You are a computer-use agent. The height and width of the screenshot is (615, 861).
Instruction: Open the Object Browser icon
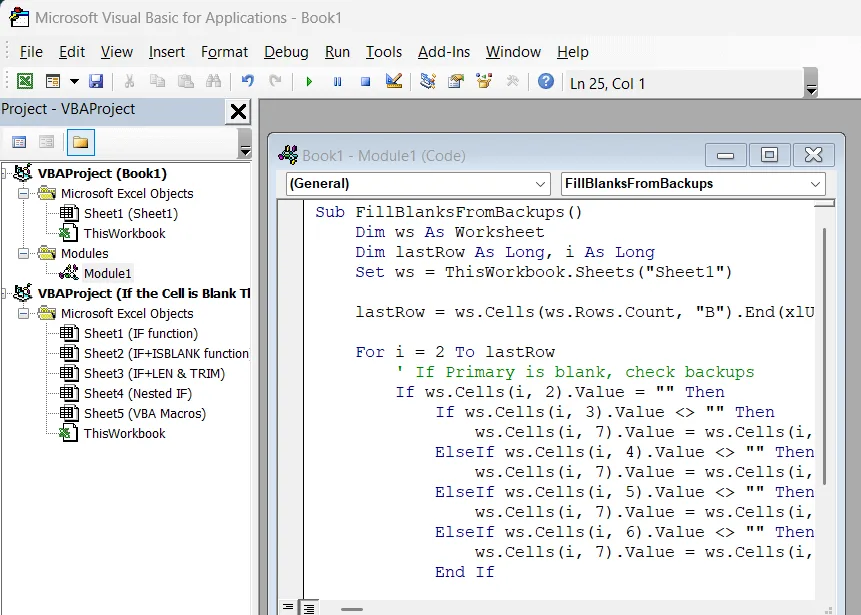[484, 82]
